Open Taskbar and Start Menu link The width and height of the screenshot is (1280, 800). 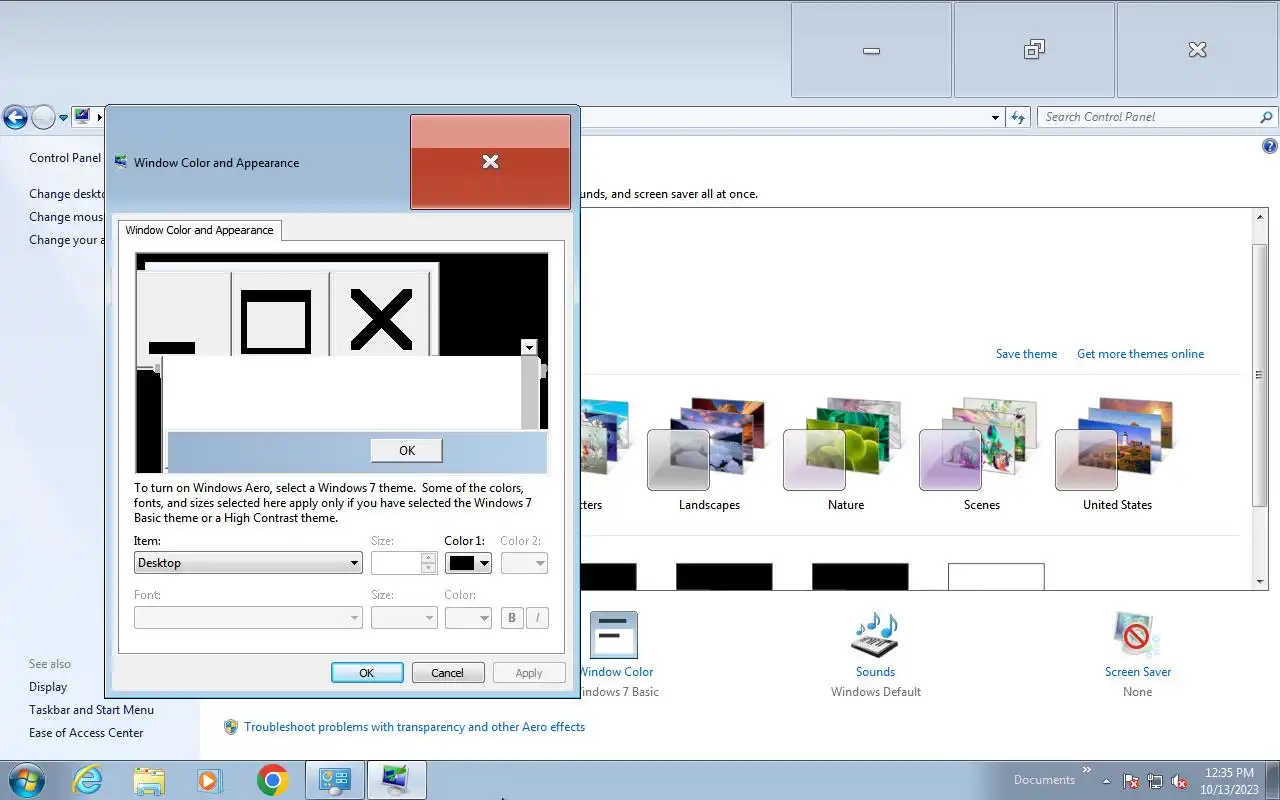[x=91, y=710]
